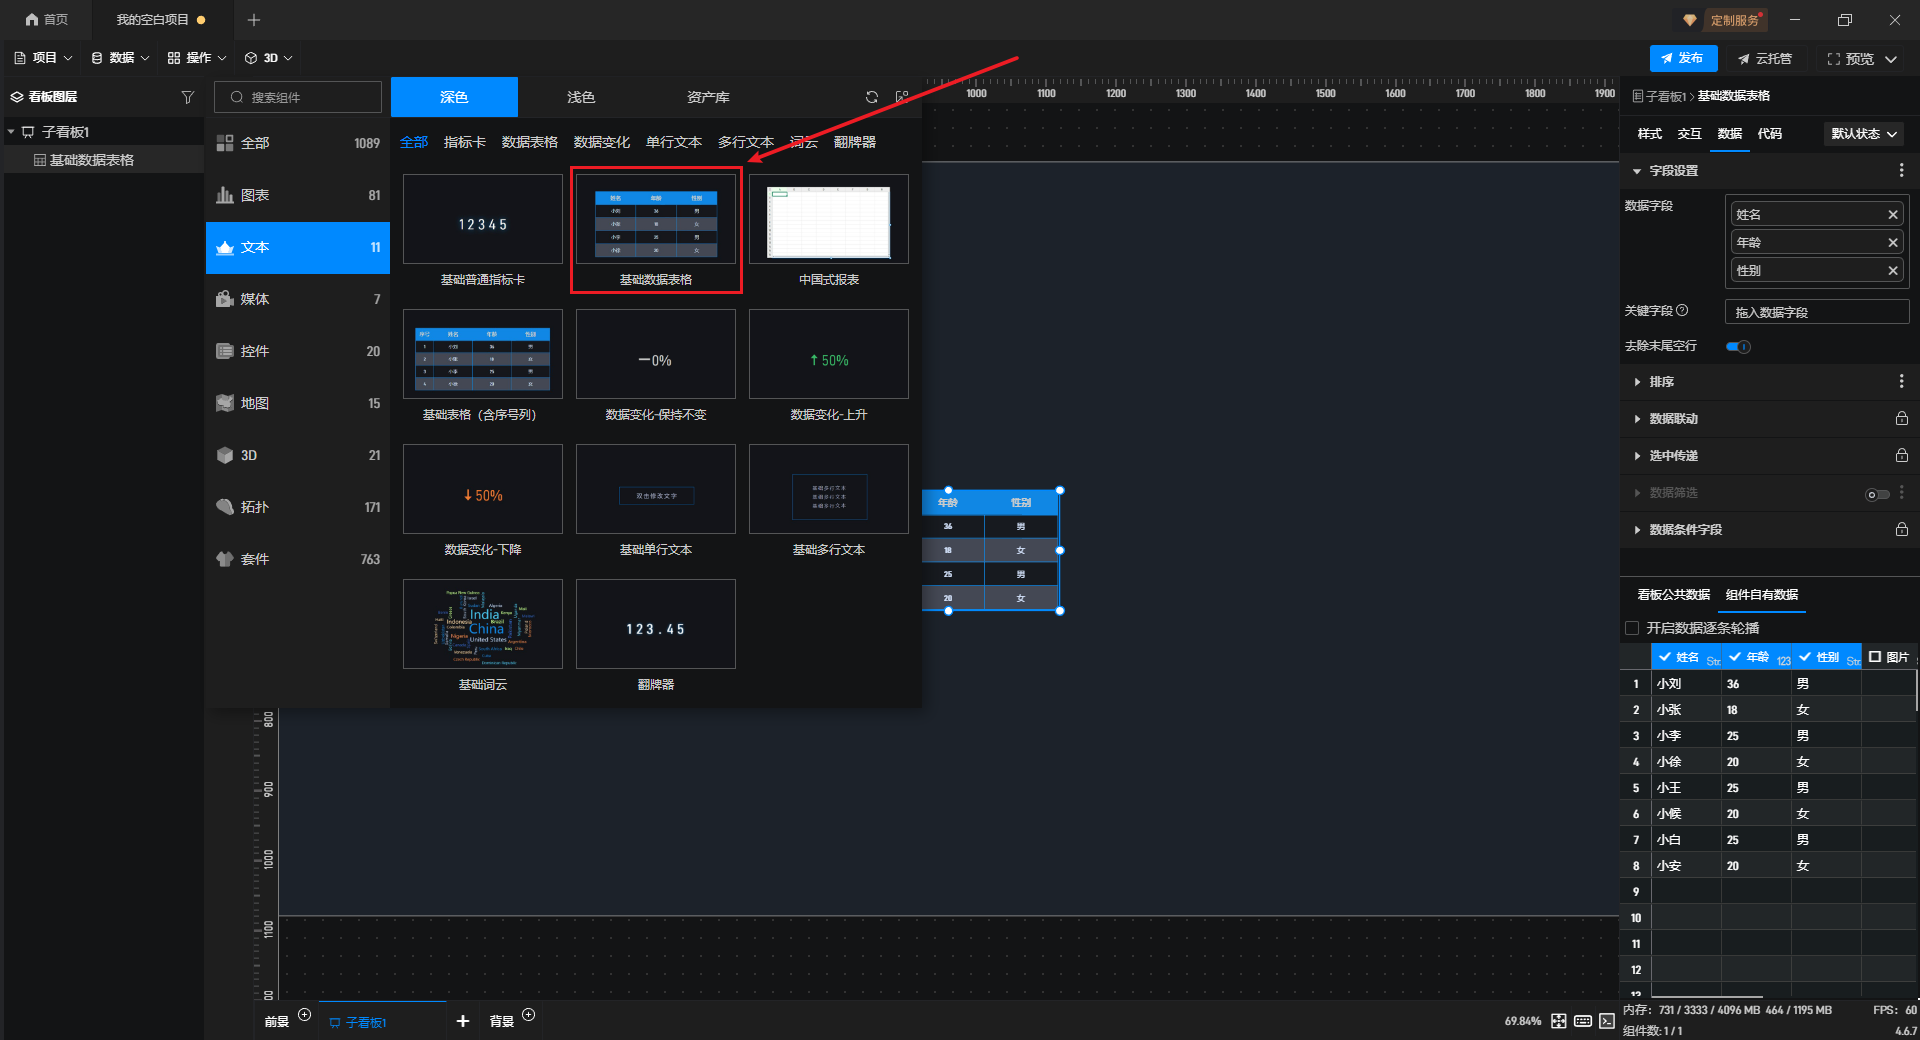Check the 图片 column checkbox

(x=1875, y=657)
